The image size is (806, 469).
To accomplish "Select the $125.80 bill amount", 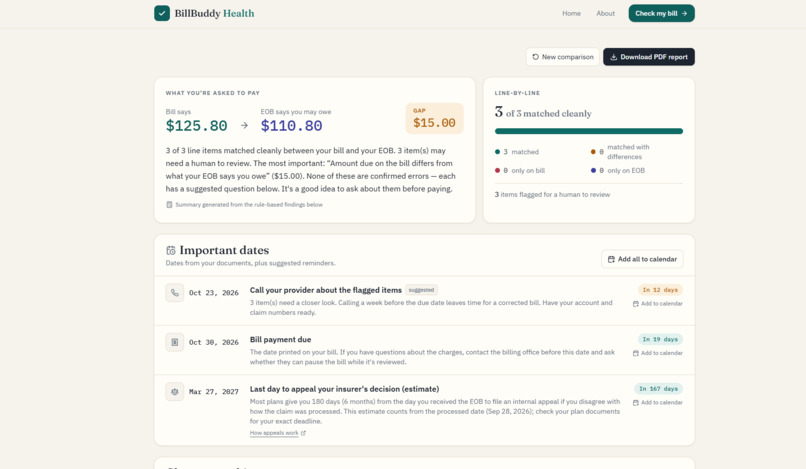I will (196, 125).
